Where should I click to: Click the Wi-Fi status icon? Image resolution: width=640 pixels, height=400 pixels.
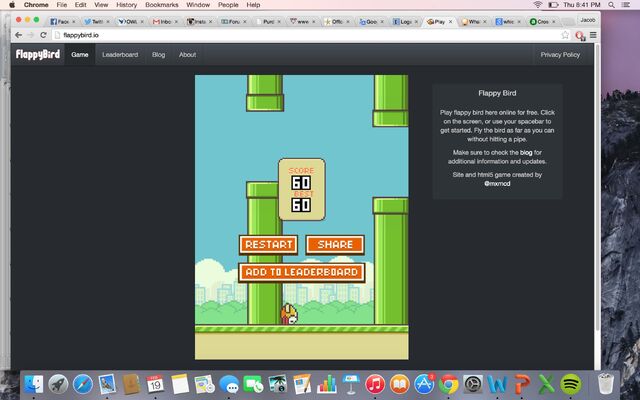click(x=538, y=5)
